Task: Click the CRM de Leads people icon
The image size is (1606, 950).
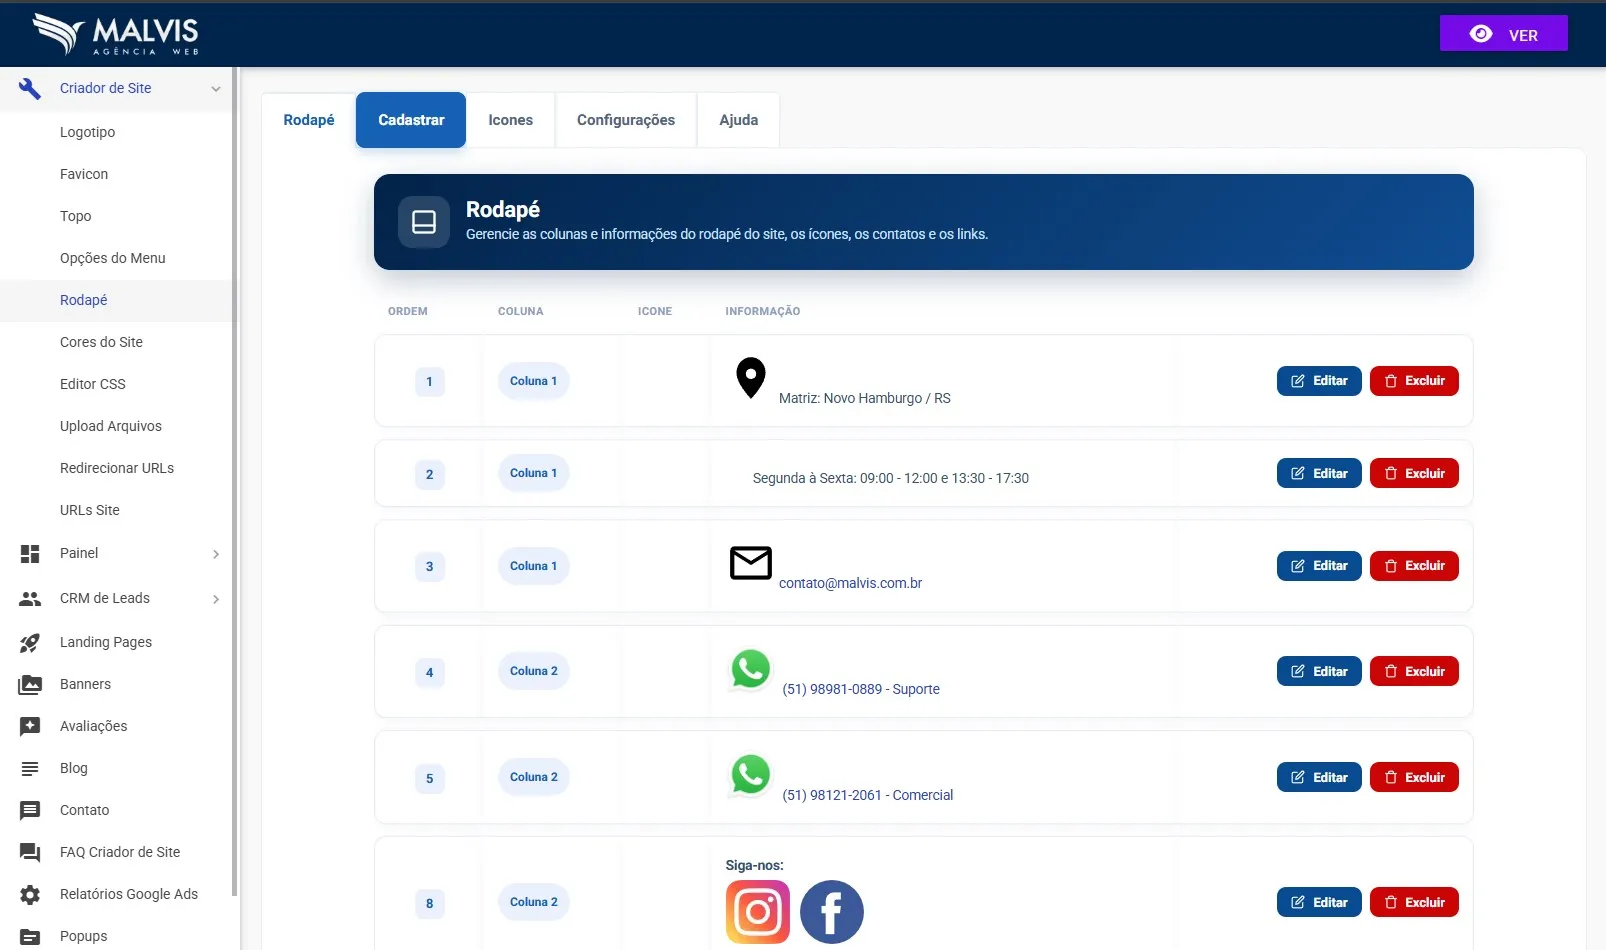Action: pyautogui.click(x=30, y=598)
